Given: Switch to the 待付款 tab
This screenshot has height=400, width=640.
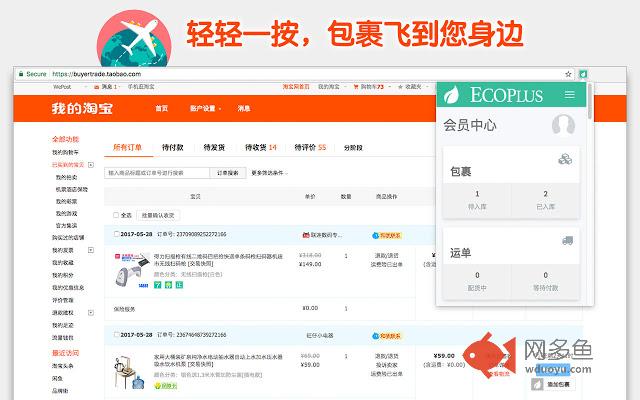Looking at the screenshot, I should [x=173, y=147].
